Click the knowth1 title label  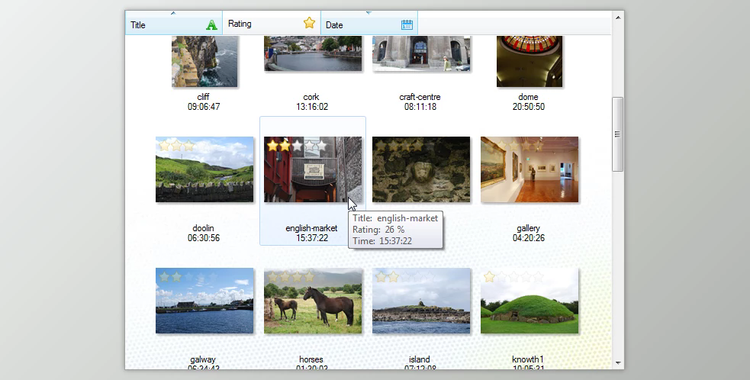pos(528,359)
